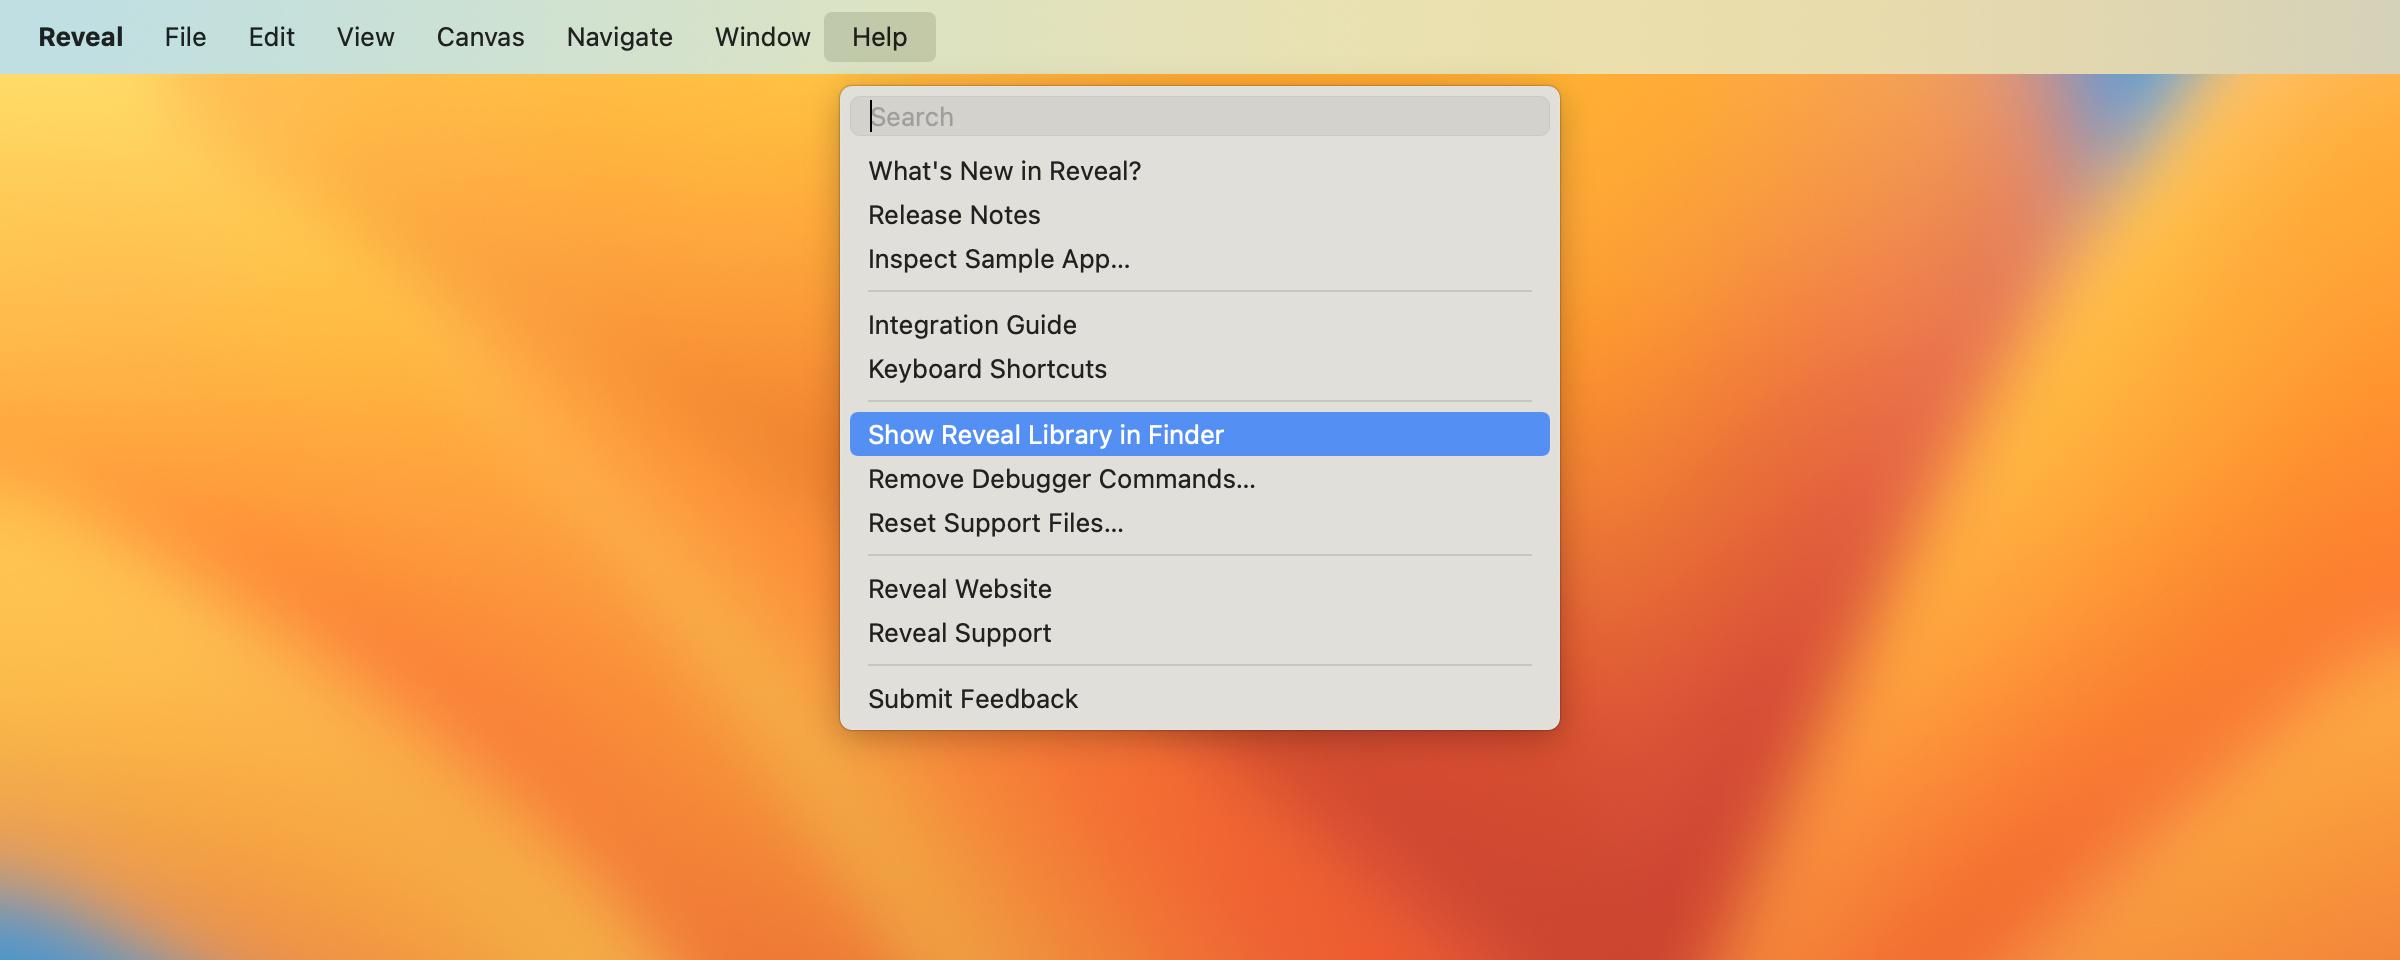Choose What's New in Reveal?
Screen dimensions: 2400x960
1199,171
